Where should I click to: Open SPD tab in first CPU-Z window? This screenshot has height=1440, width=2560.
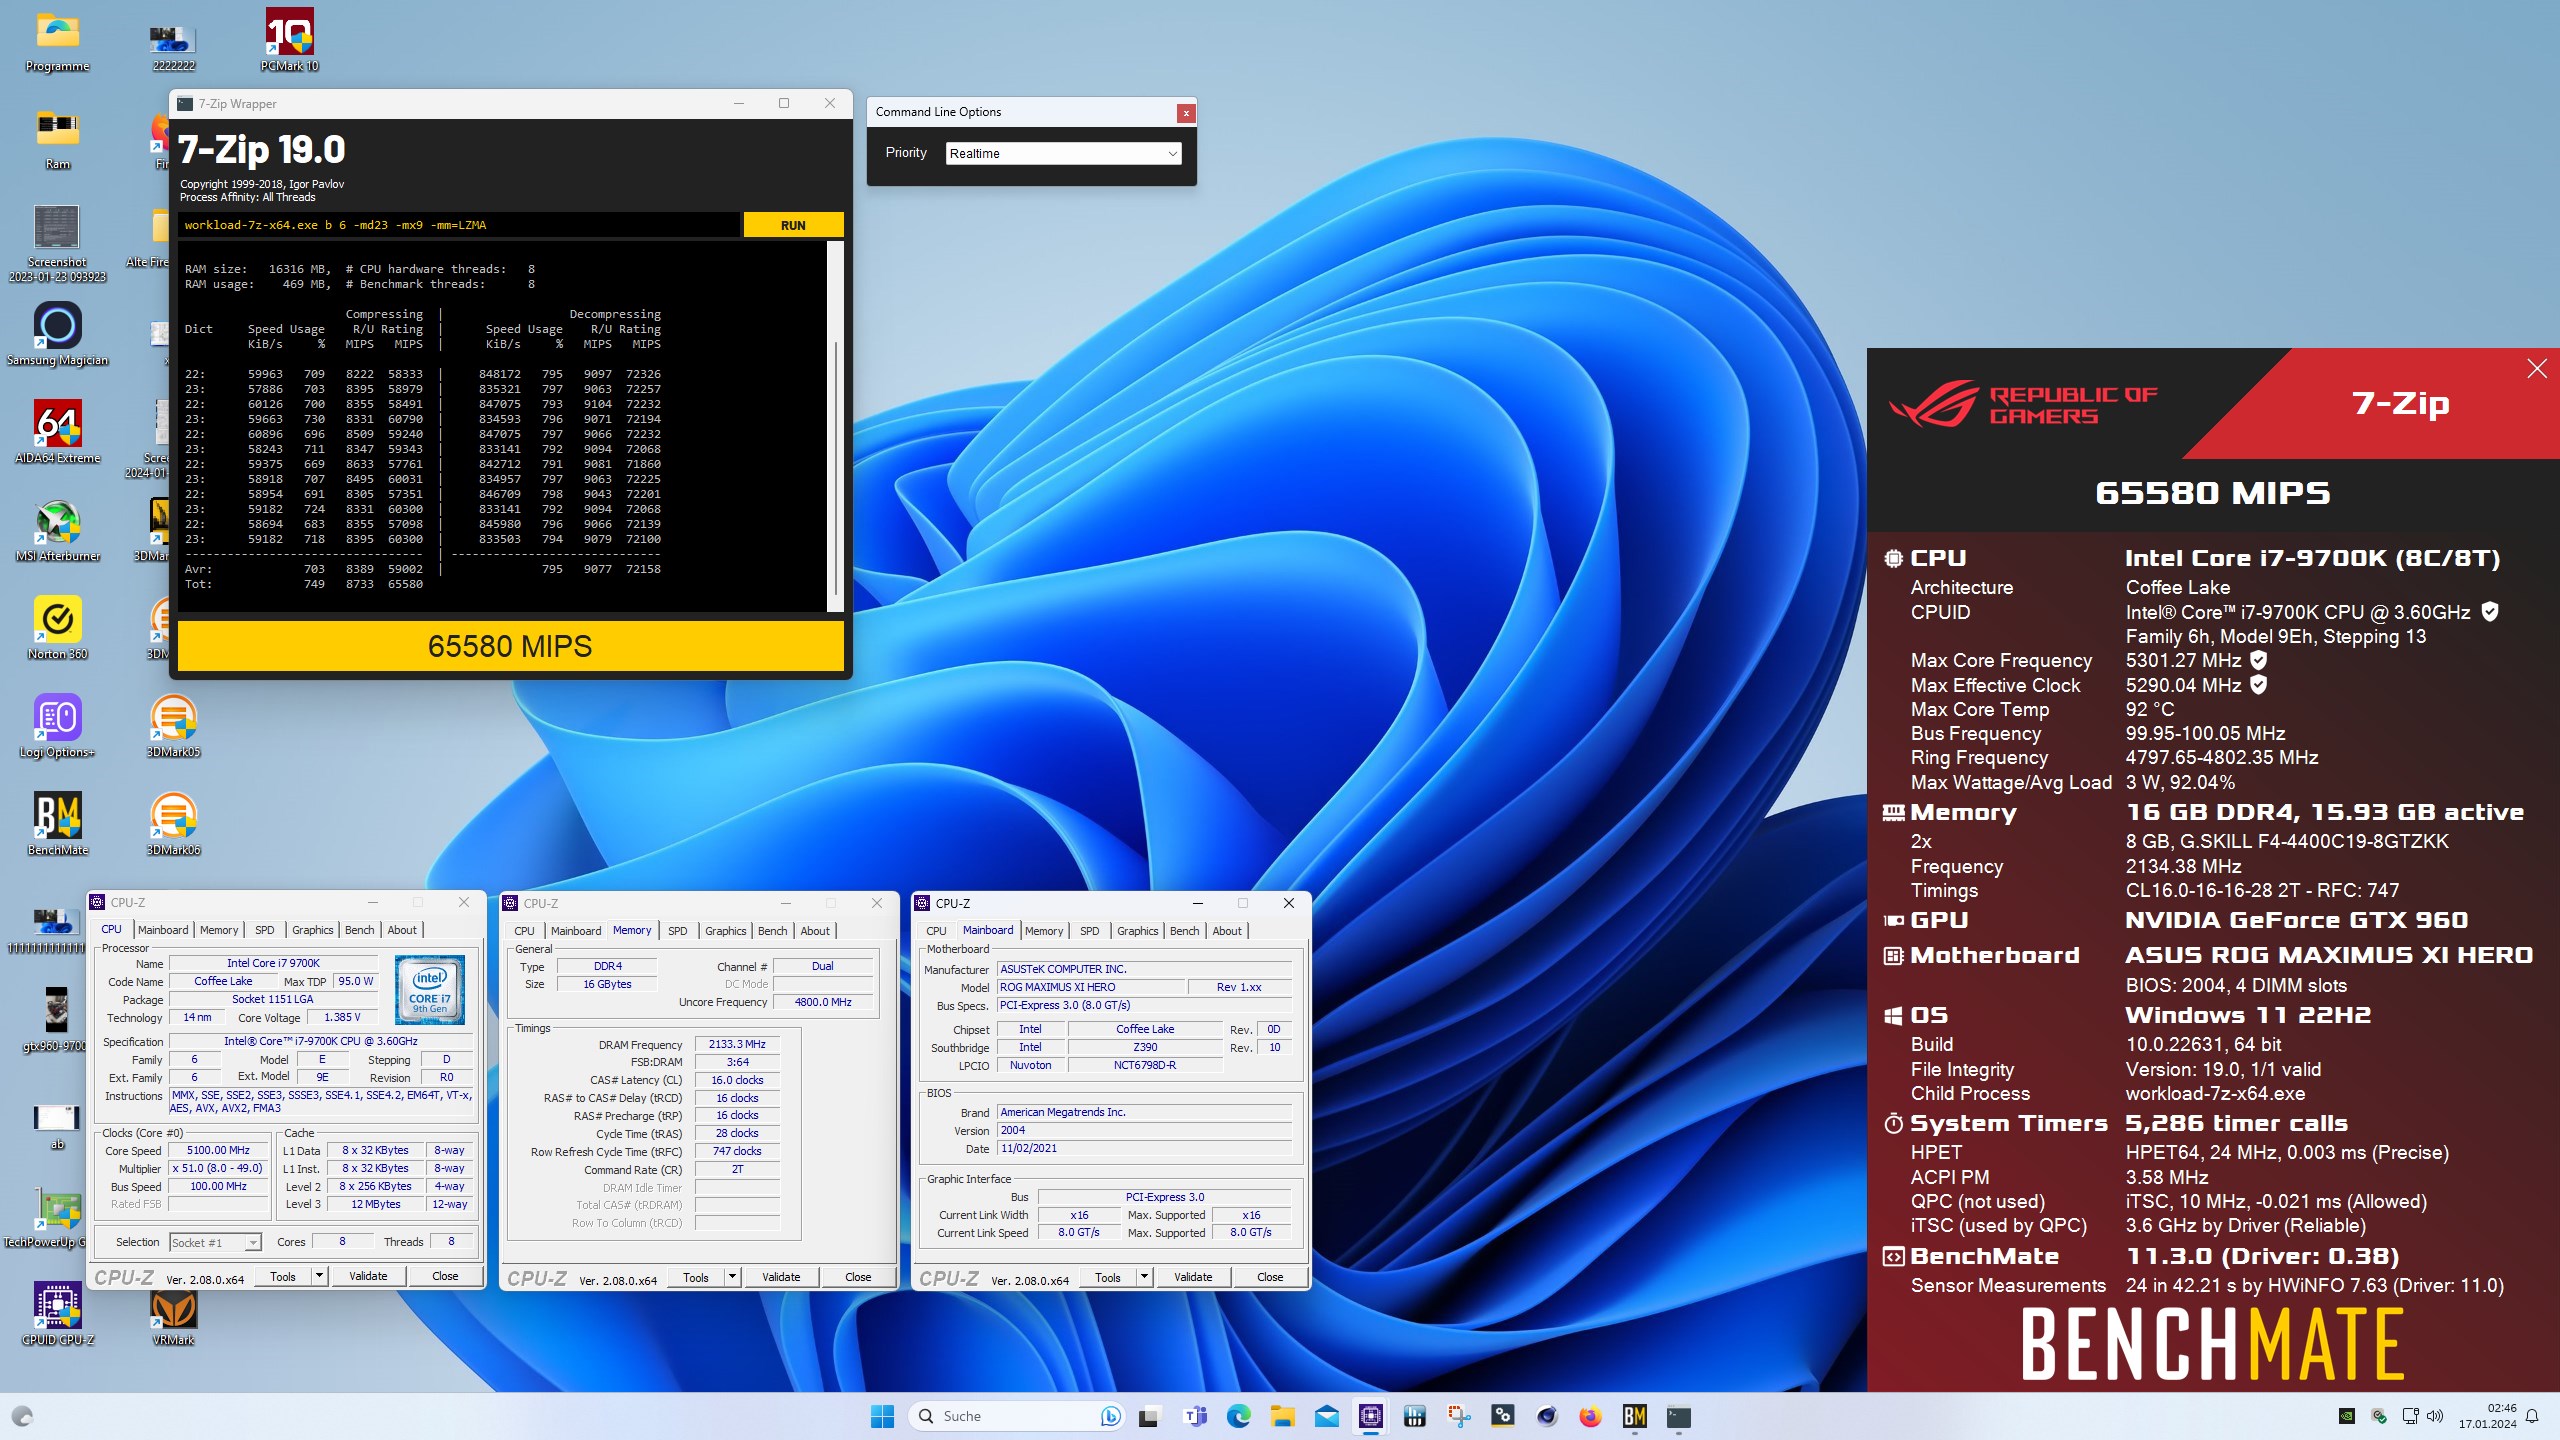tap(265, 930)
